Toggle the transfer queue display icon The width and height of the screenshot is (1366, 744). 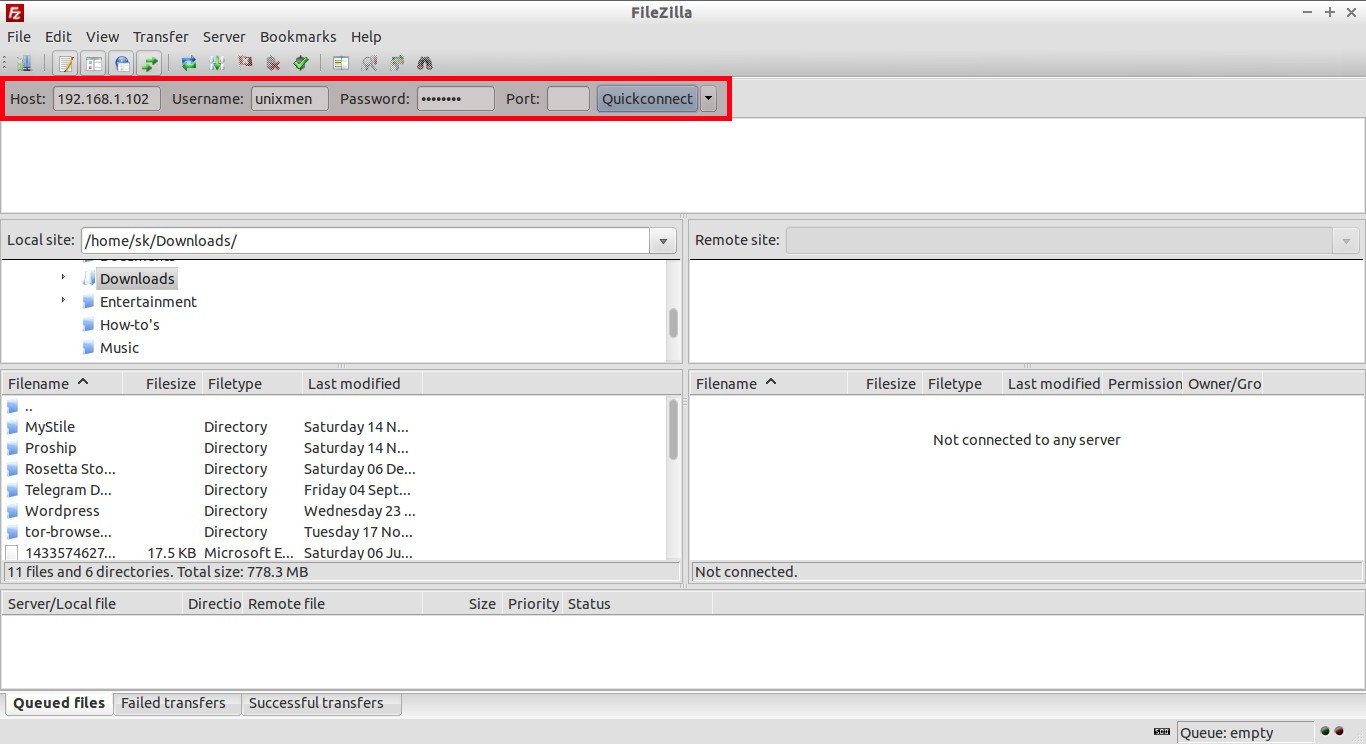coord(150,63)
